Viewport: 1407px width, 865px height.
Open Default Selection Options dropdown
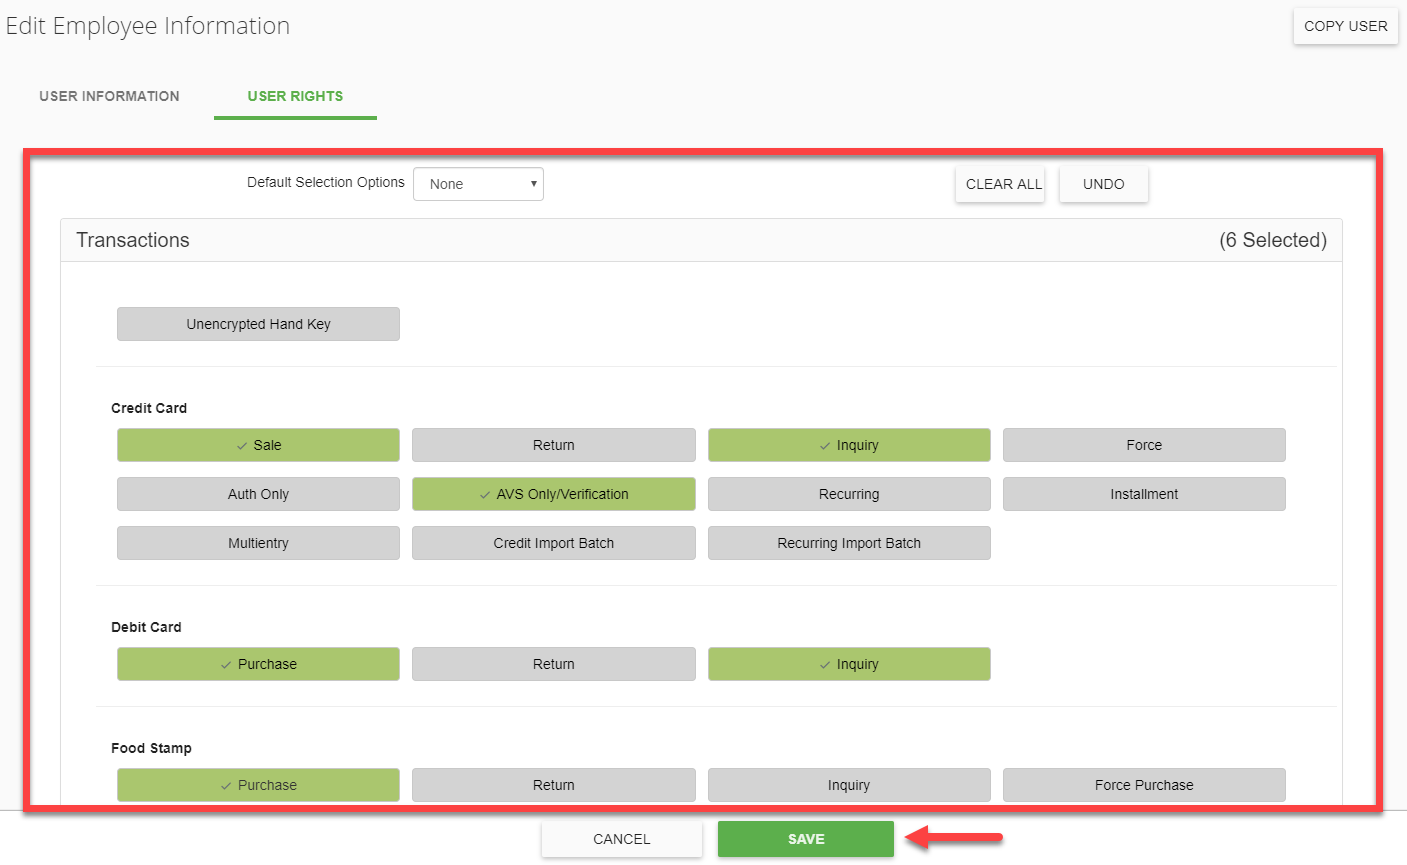pos(478,184)
